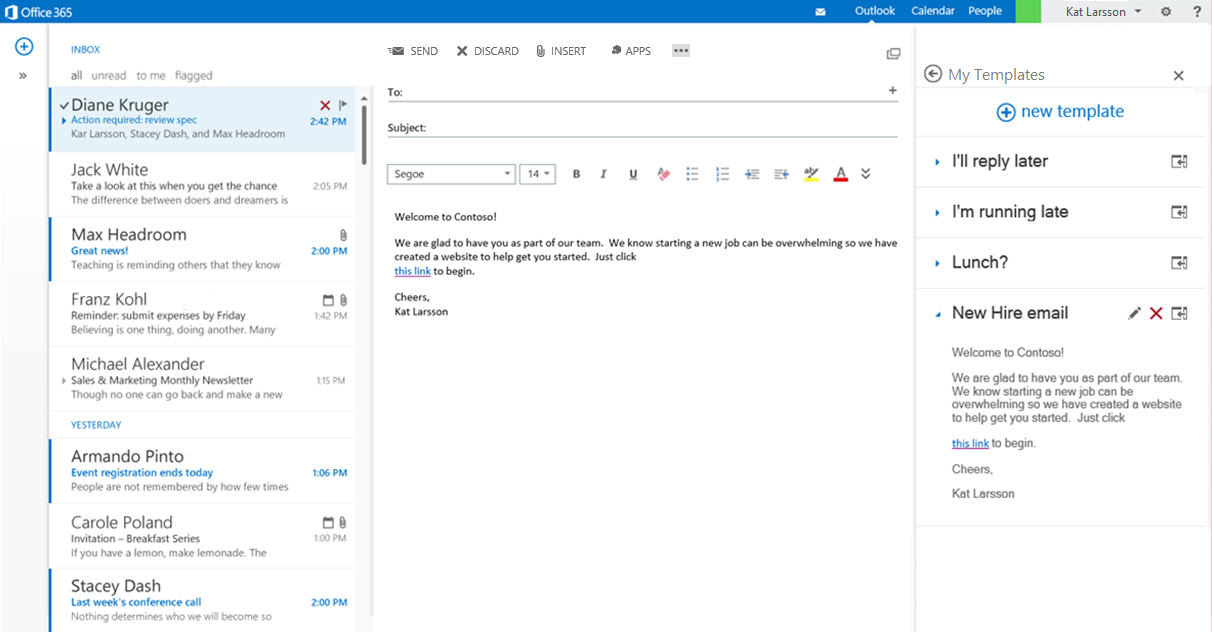
Task: Filter inbox by unread messages
Action: pos(109,75)
